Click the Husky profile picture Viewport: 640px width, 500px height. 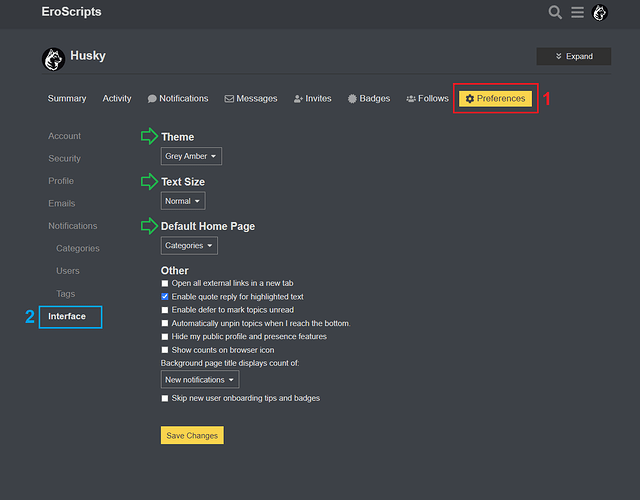click(53, 59)
